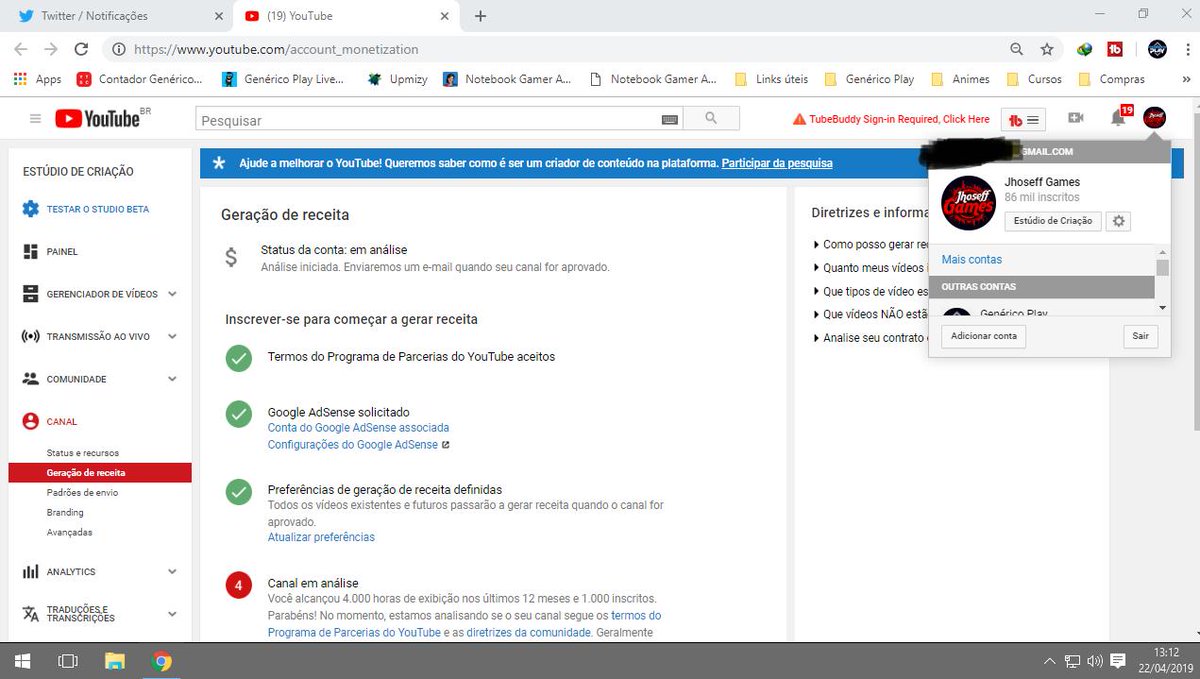
Task: Click the Jhoseff Games channel avatar
Action: click(x=968, y=203)
